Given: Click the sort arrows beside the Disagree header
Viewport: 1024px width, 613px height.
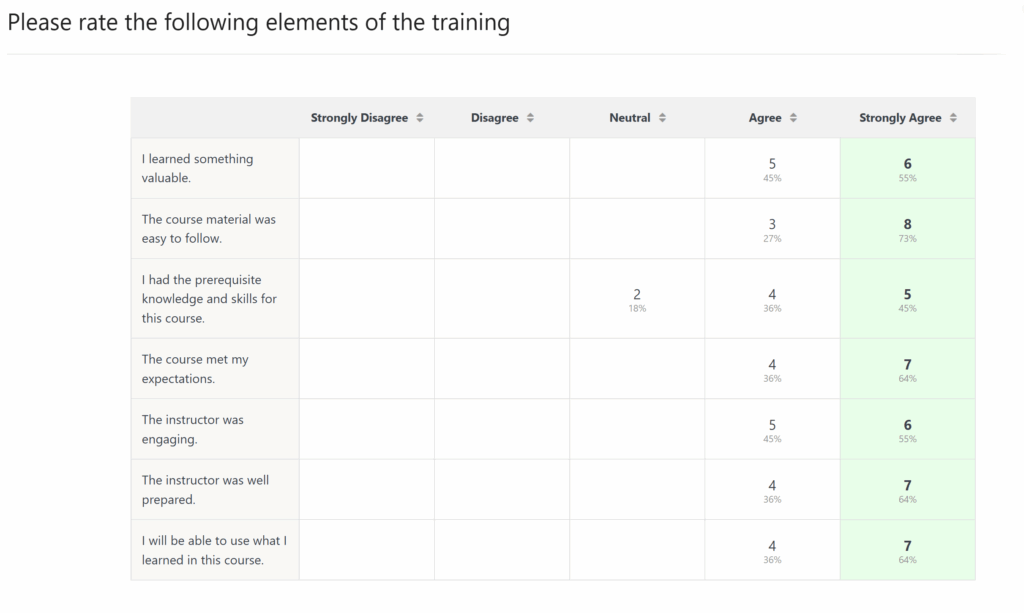Looking at the screenshot, I should 530,118.
